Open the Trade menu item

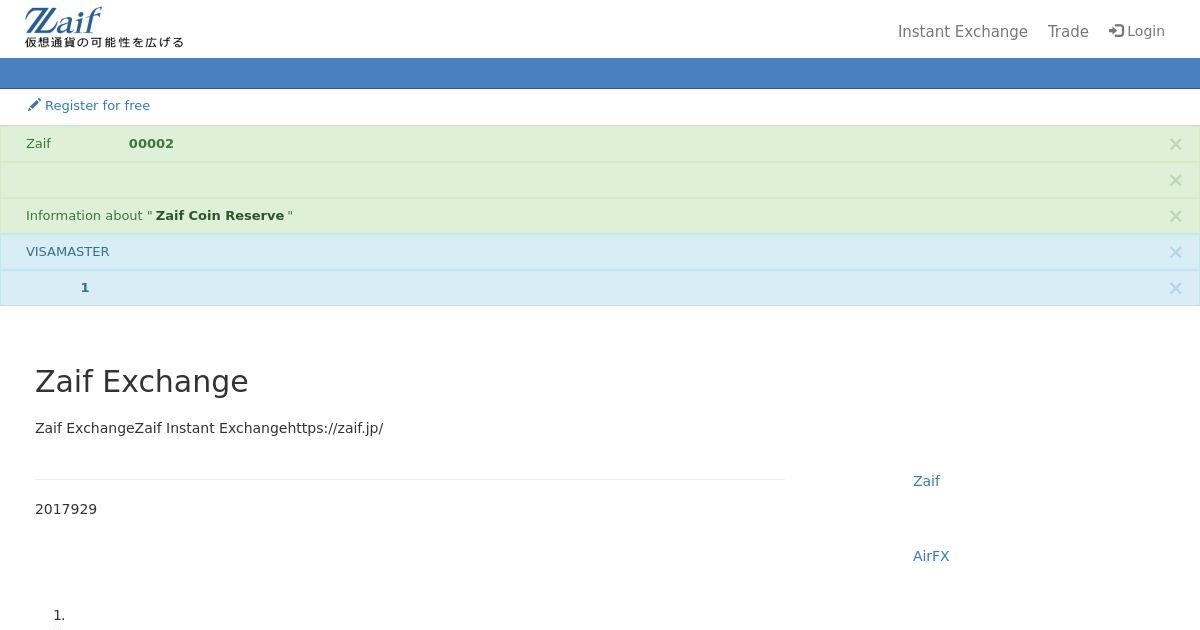[x=1068, y=32]
